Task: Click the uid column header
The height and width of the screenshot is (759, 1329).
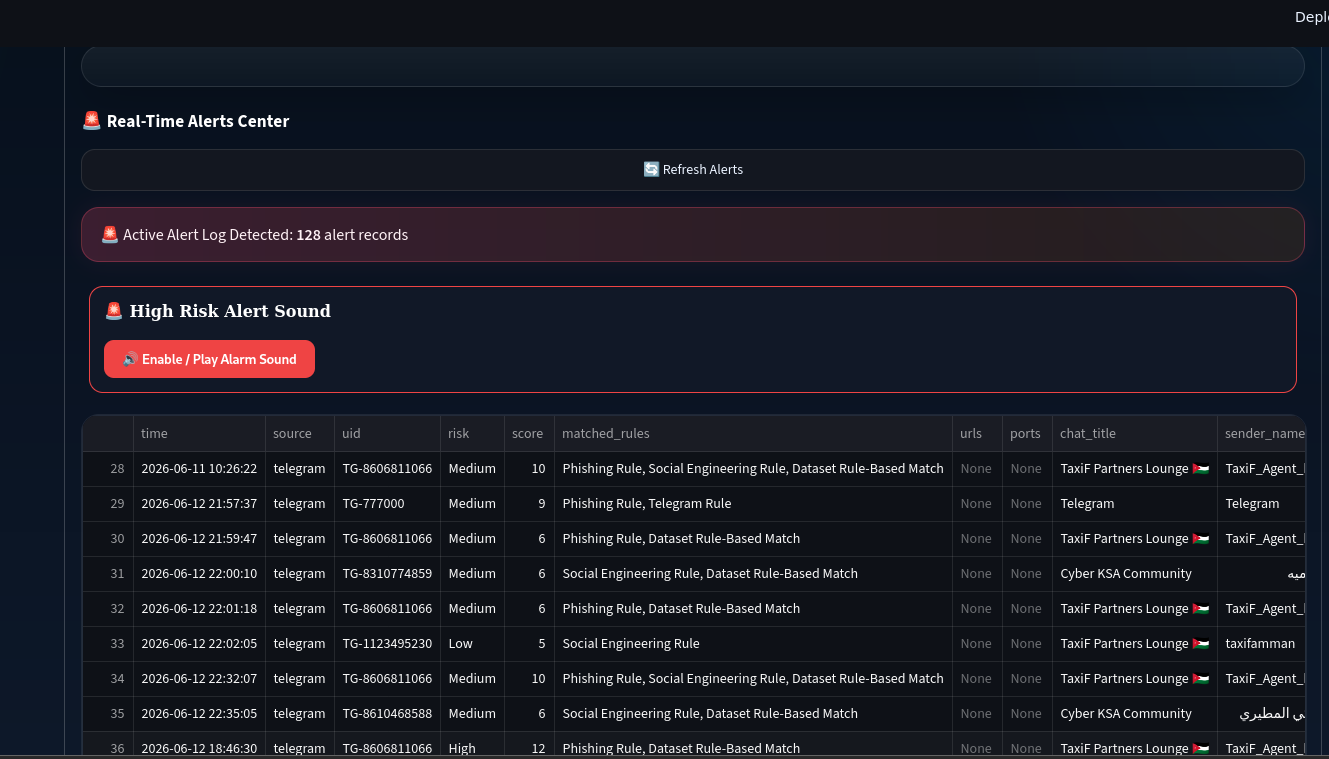Action: (x=387, y=433)
